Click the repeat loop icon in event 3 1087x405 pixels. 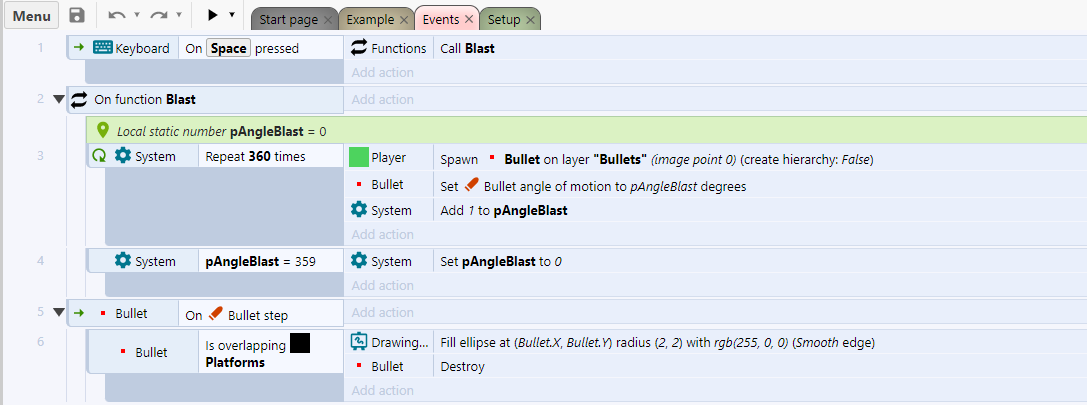click(x=98, y=157)
